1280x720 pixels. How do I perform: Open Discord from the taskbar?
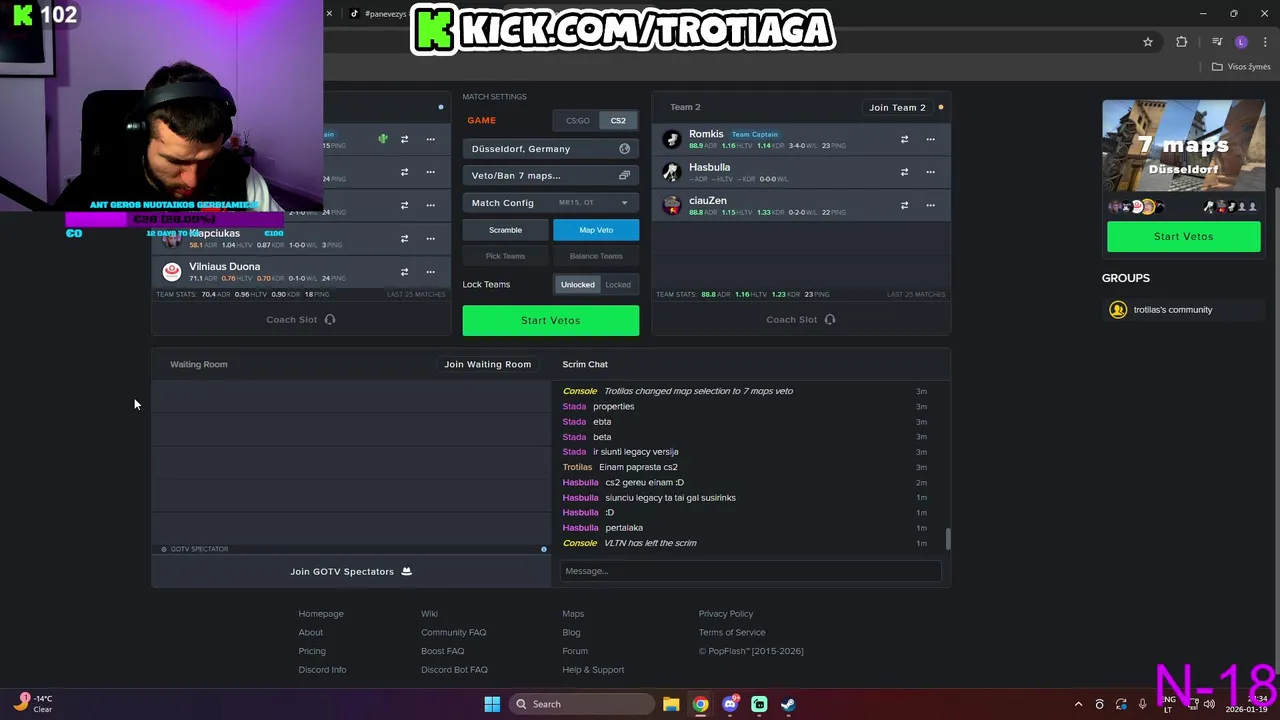(730, 704)
